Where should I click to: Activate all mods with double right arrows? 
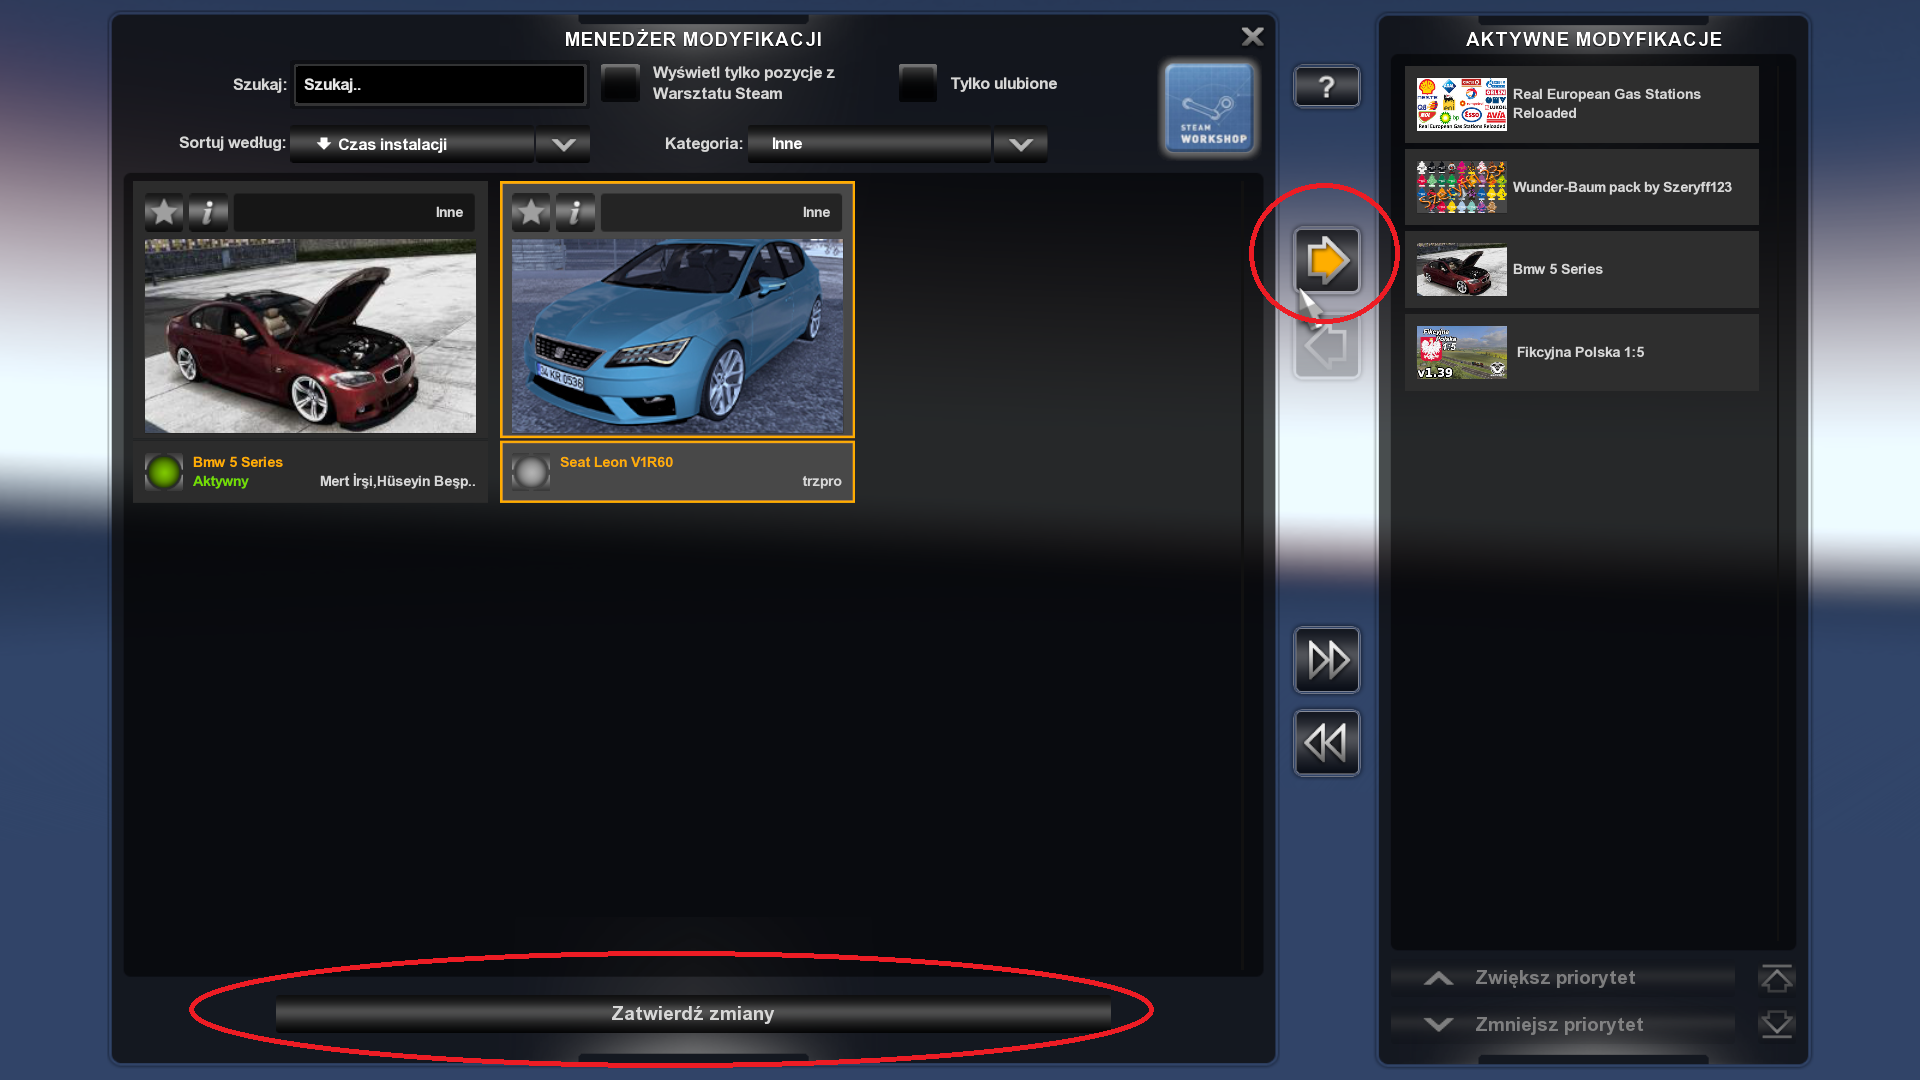[1327, 660]
